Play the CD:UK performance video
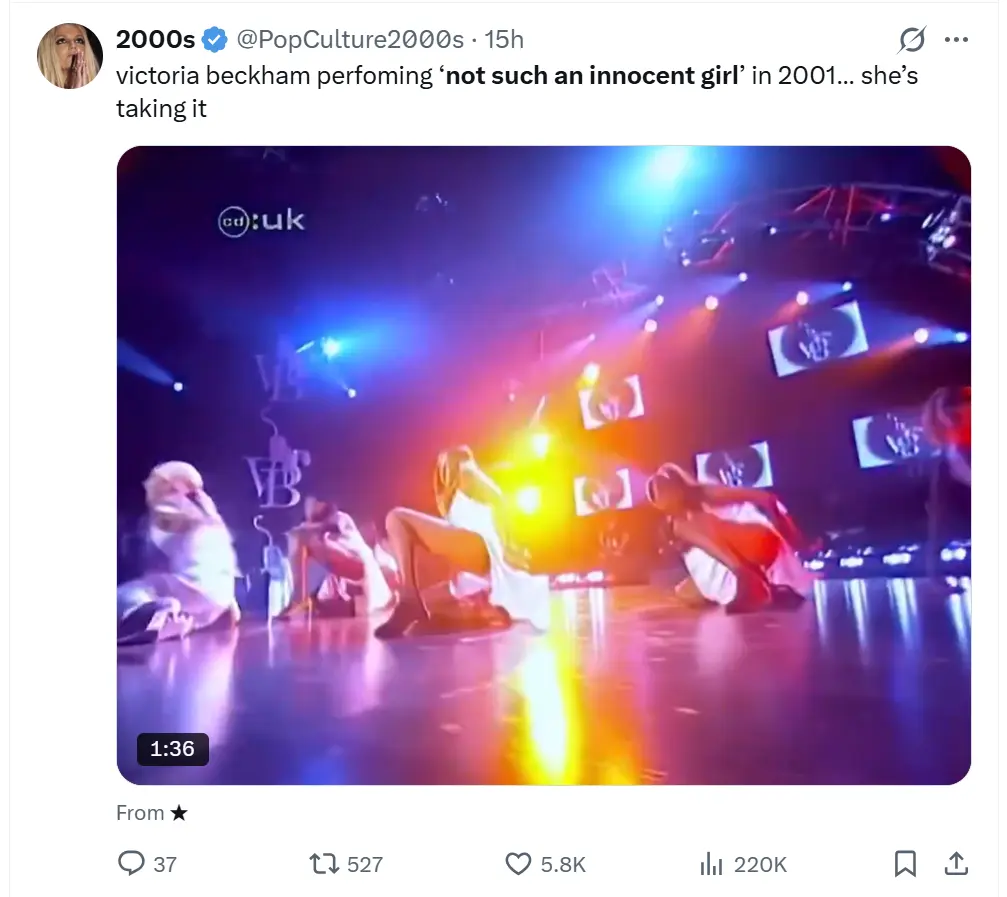Viewport: 1007px width, 897px height. pos(544,465)
